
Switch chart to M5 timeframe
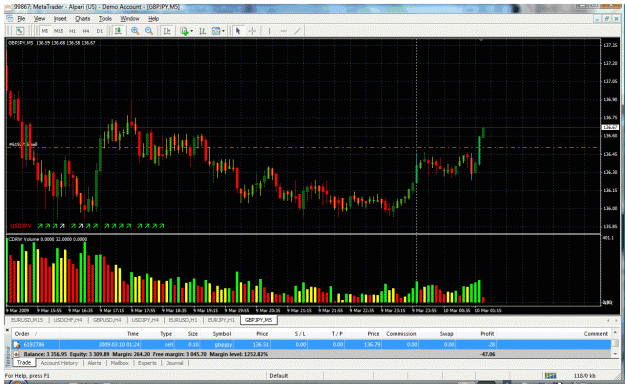click(x=45, y=31)
